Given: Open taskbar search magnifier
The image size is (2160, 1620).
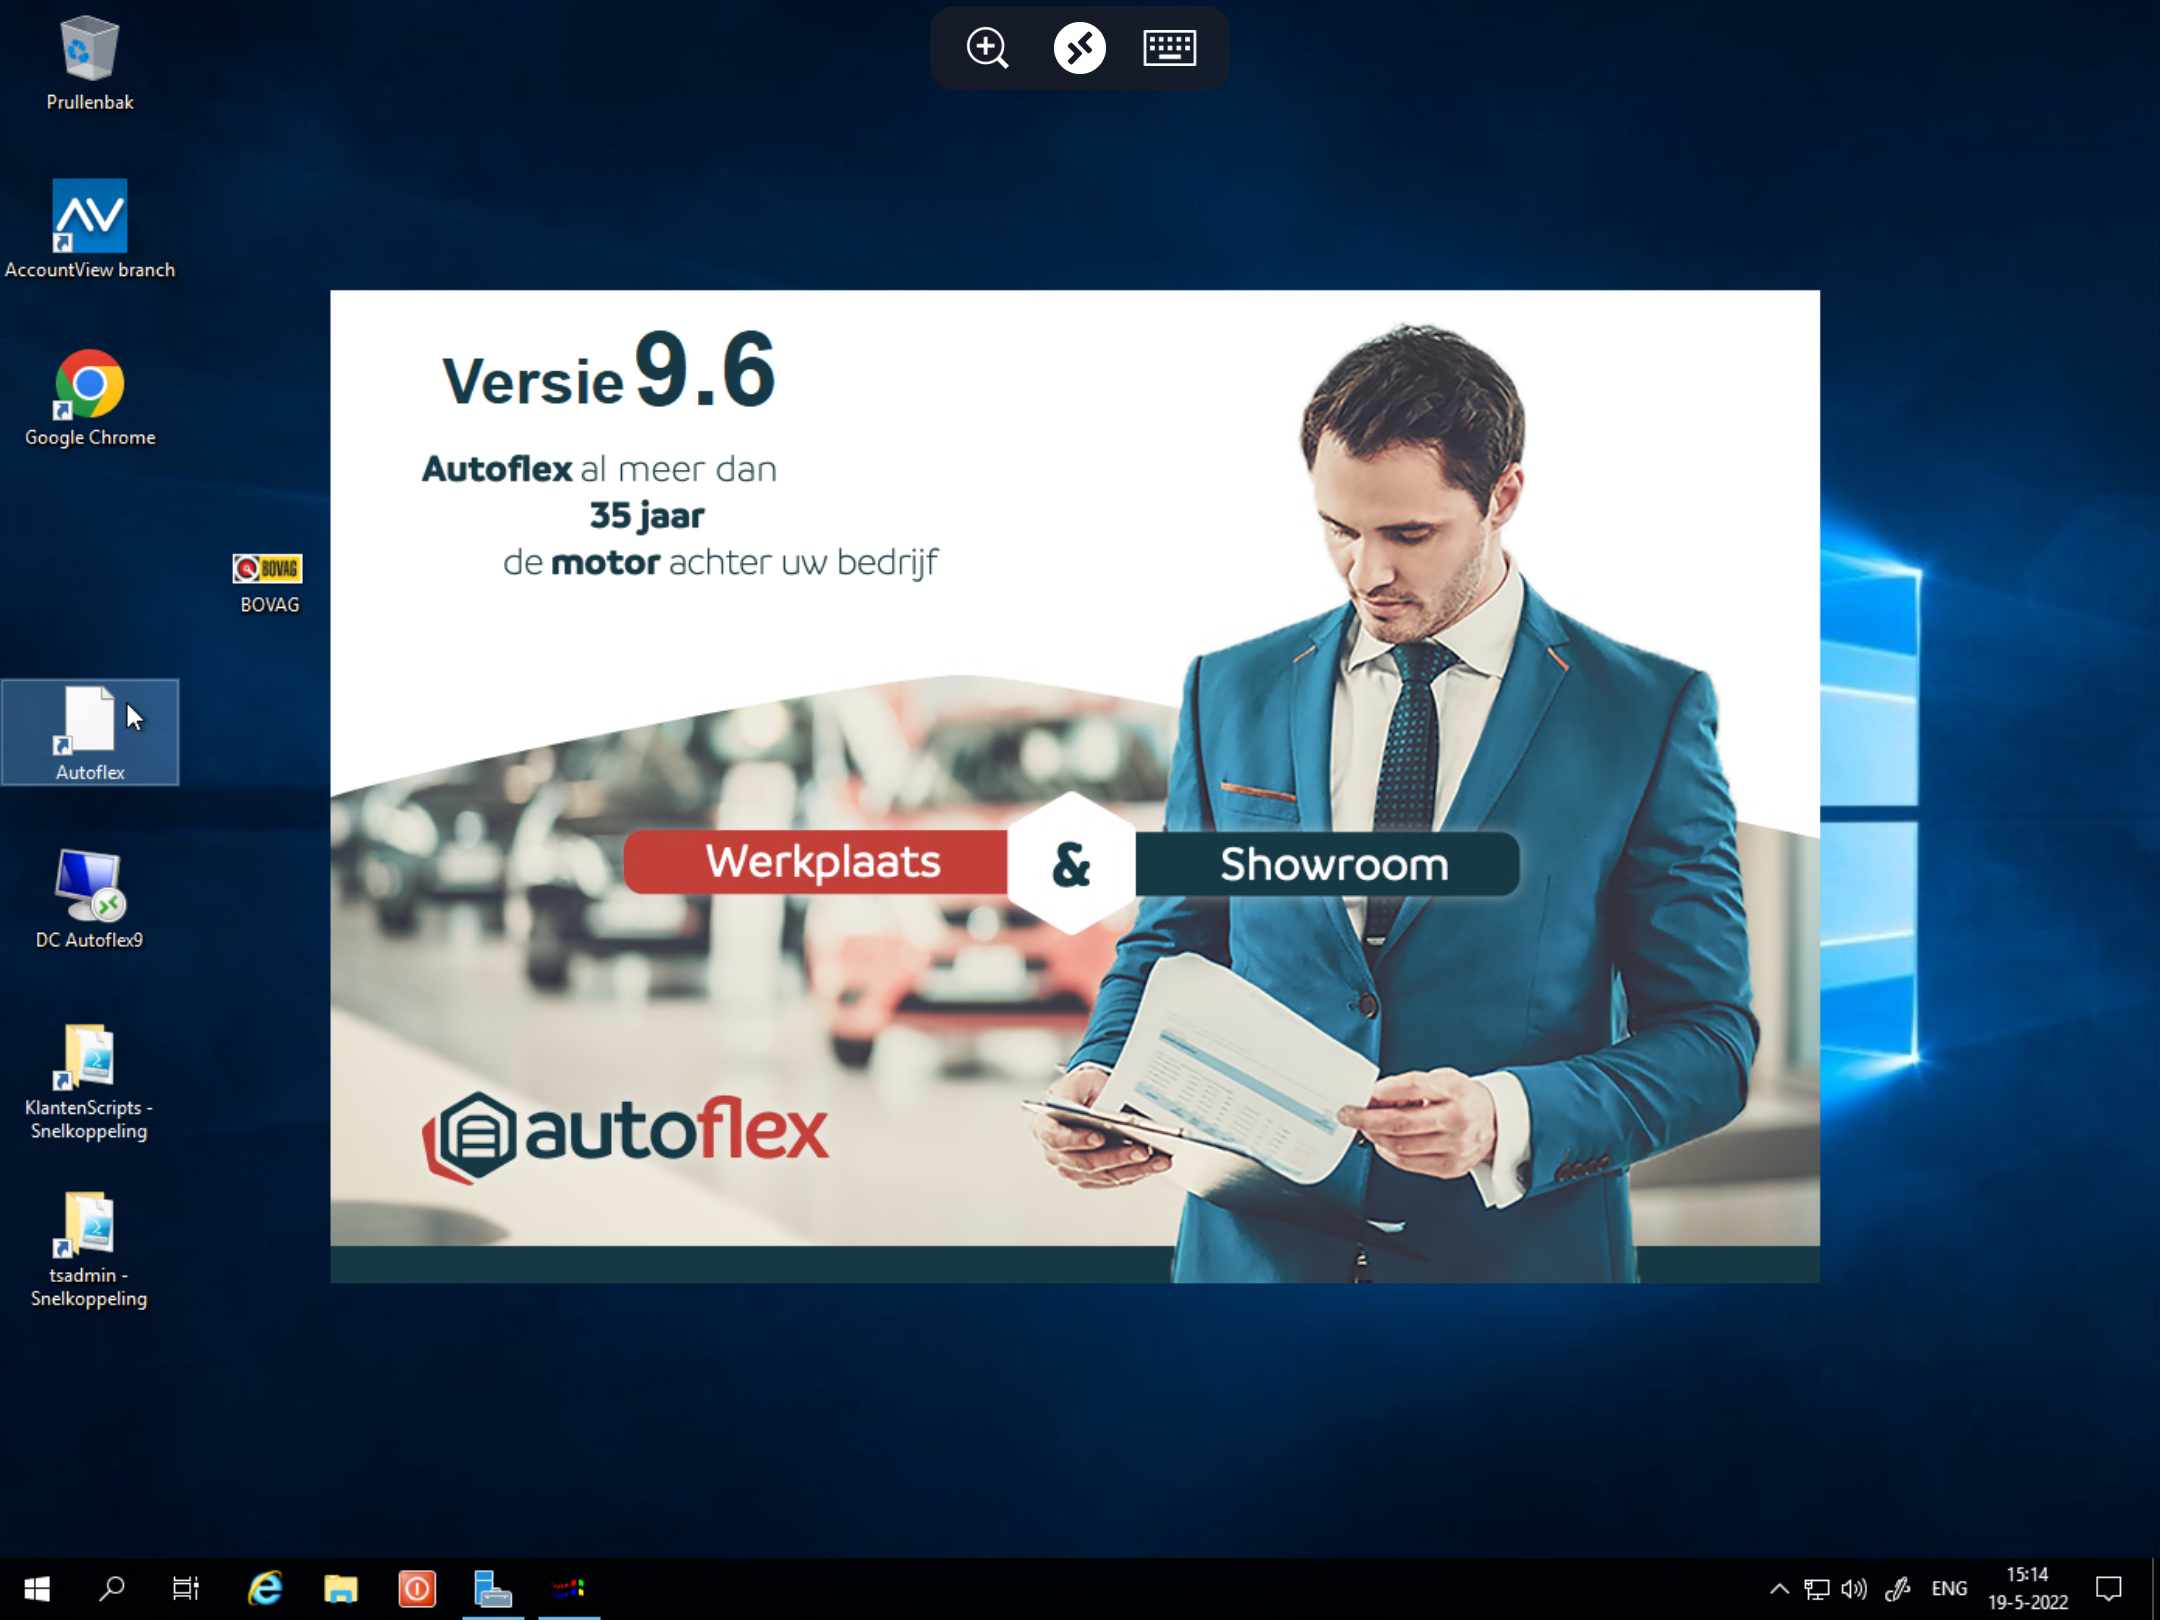Looking at the screenshot, I should pyautogui.click(x=111, y=1588).
